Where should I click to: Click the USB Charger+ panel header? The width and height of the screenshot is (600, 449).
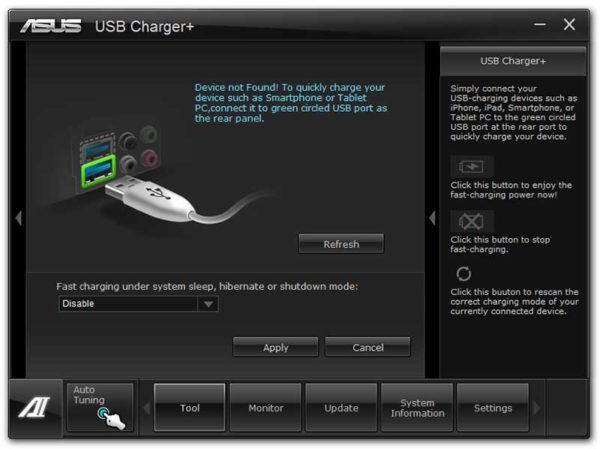[x=513, y=61]
